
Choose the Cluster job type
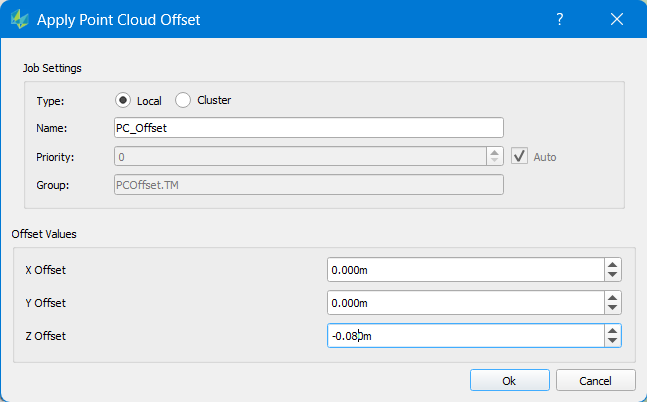pyautogui.click(x=183, y=100)
